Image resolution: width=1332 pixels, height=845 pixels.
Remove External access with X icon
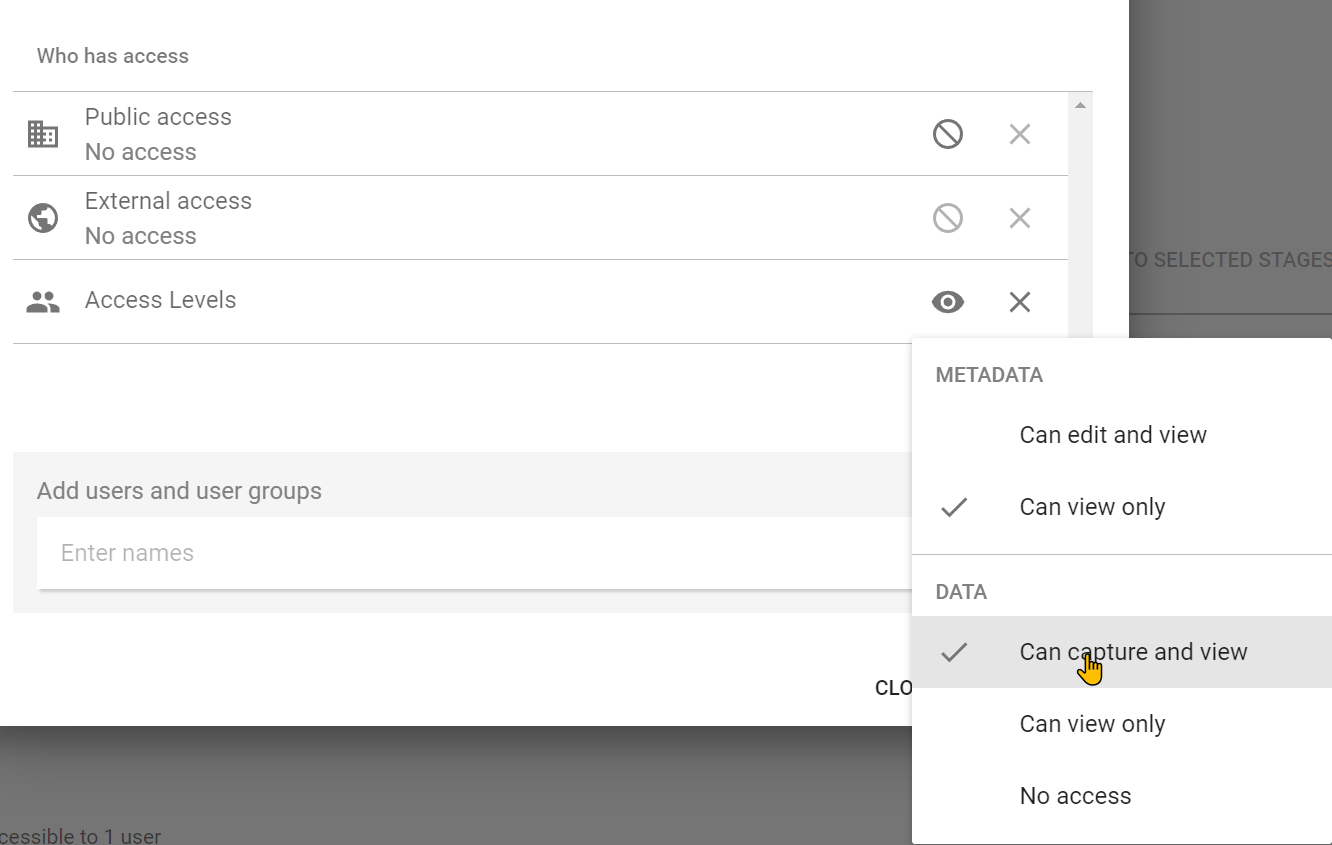[1020, 218]
